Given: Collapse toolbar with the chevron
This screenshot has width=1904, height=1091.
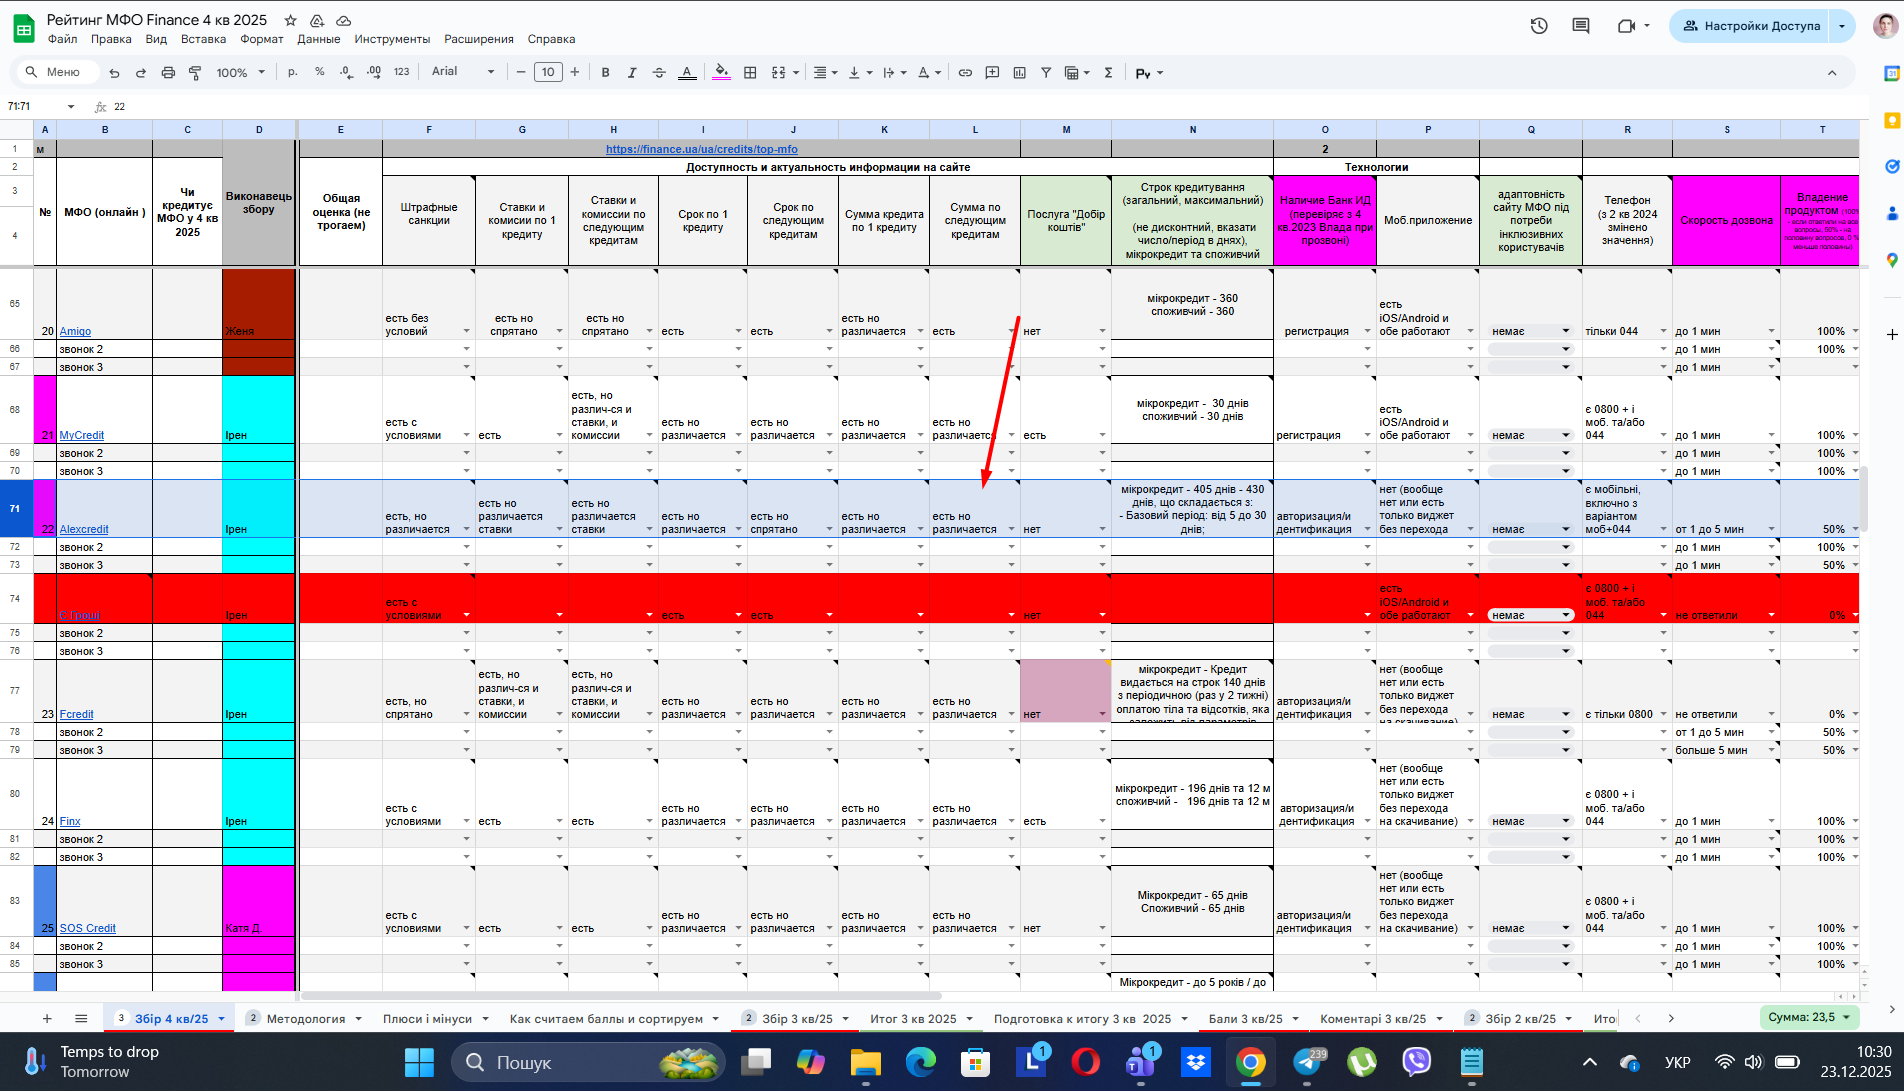Looking at the screenshot, I should [x=1832, y=73].
